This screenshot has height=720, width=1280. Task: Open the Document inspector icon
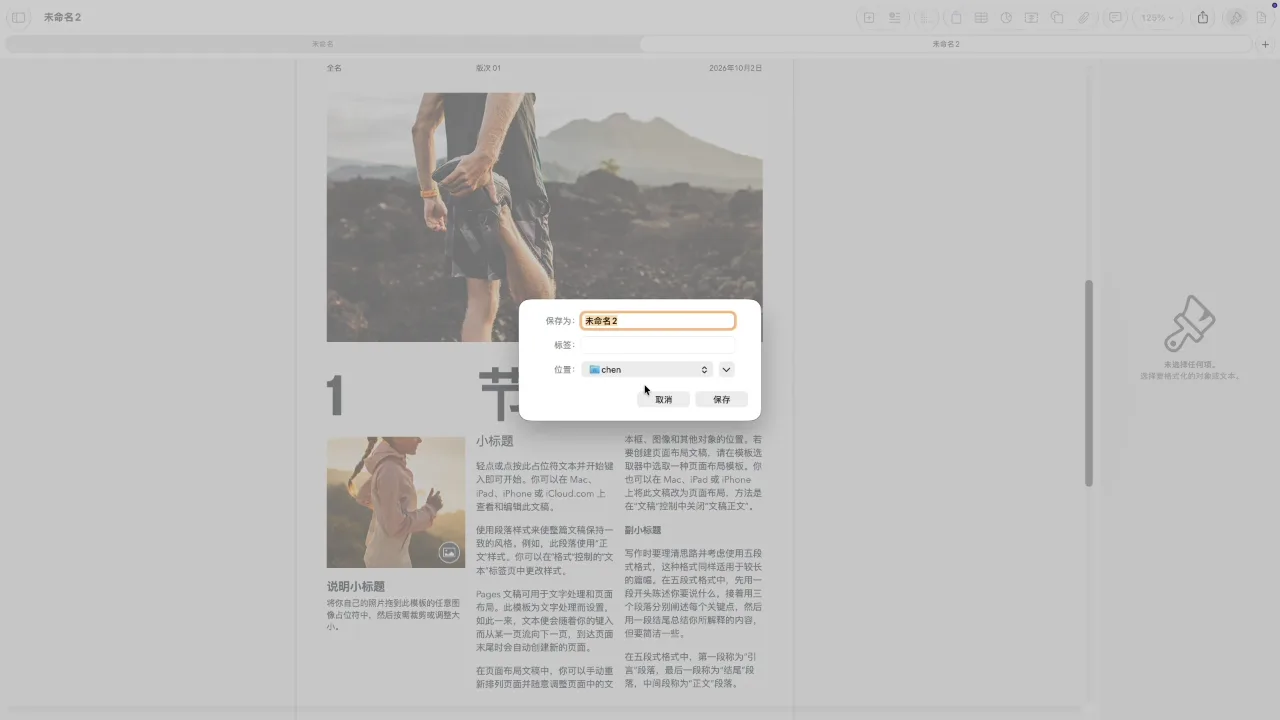point(1261,18)
